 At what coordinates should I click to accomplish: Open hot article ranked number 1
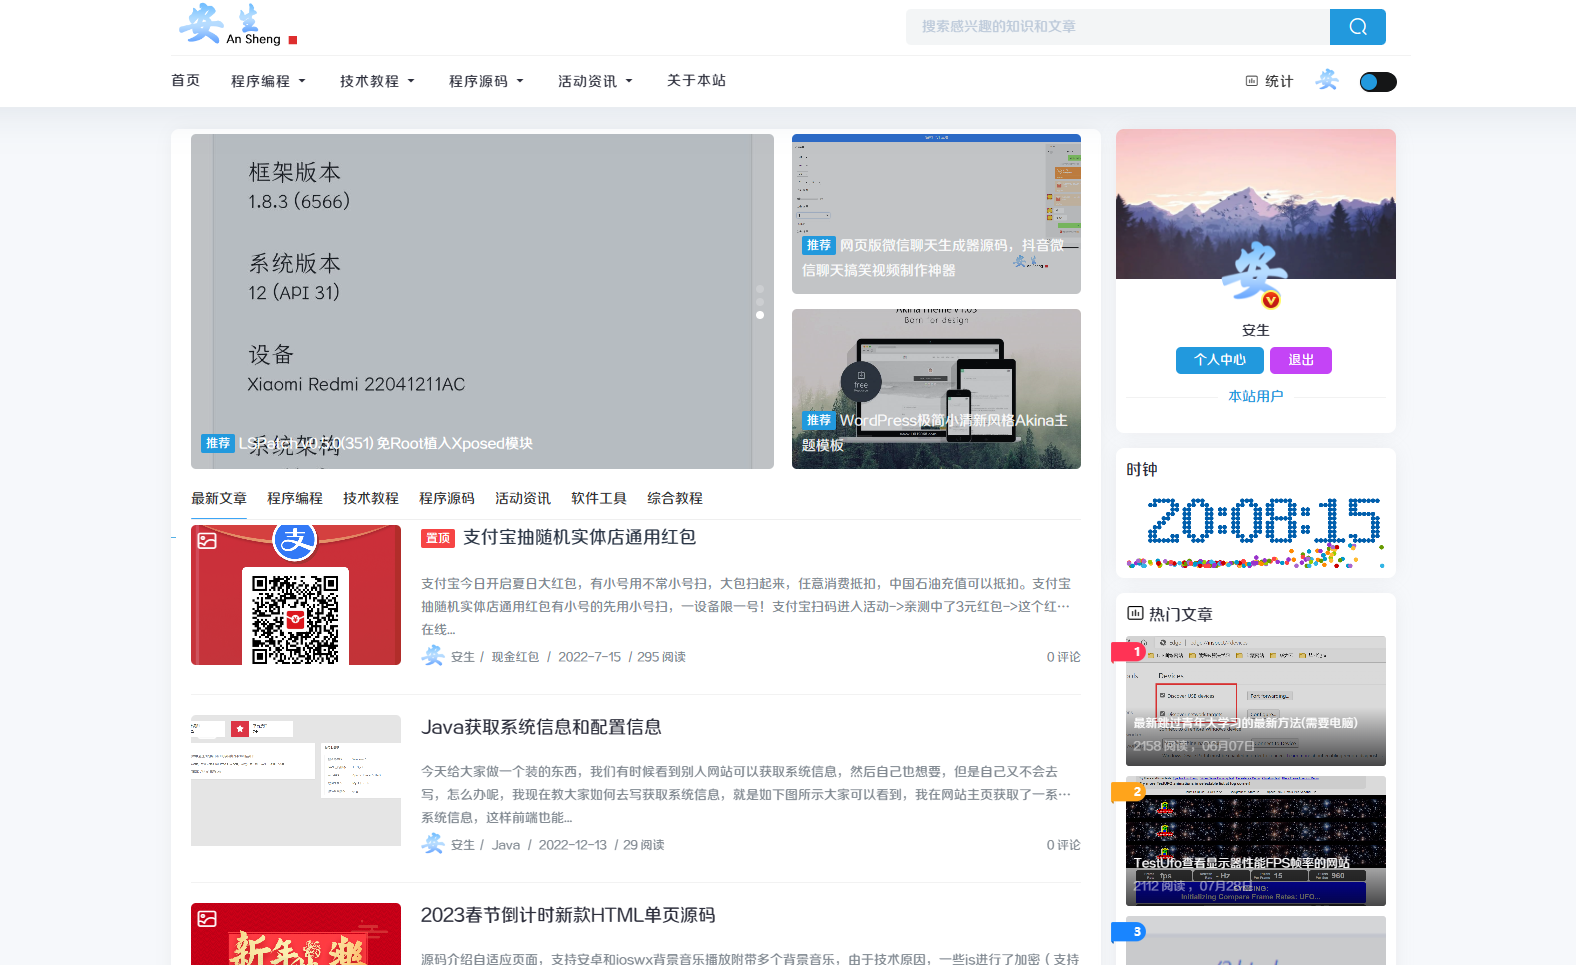pos(1256,701)
